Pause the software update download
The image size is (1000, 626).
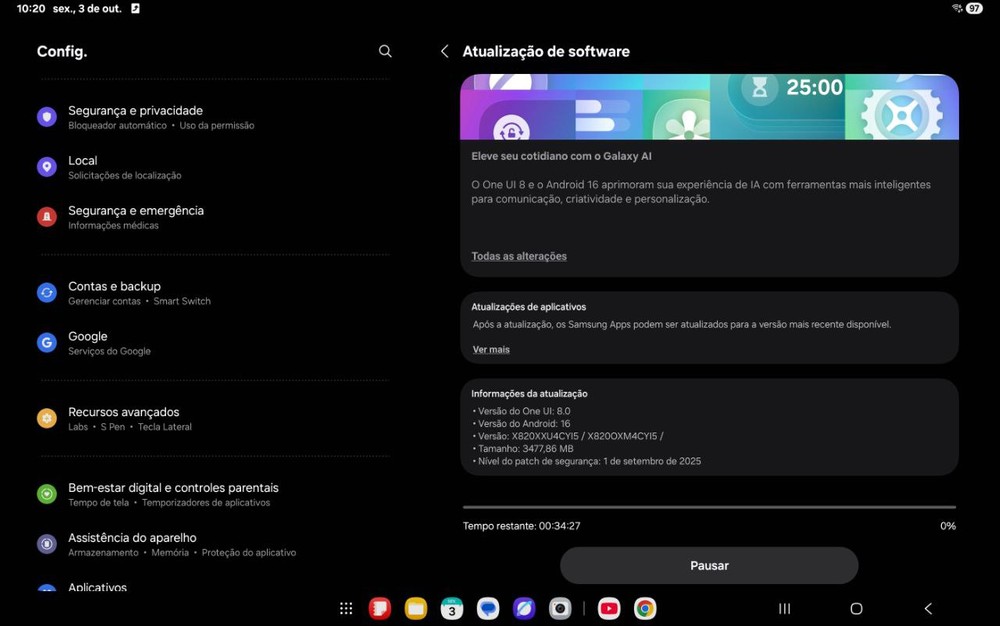(x=709, y=565)
